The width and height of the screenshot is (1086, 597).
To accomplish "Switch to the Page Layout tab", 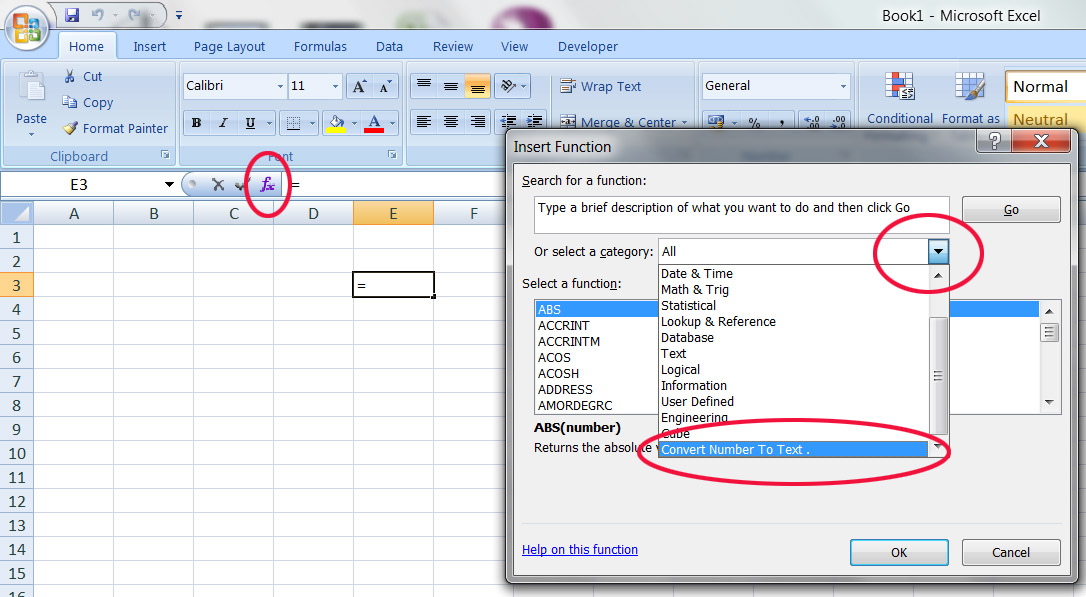I will pyautogui.click(x=229, y=46).
